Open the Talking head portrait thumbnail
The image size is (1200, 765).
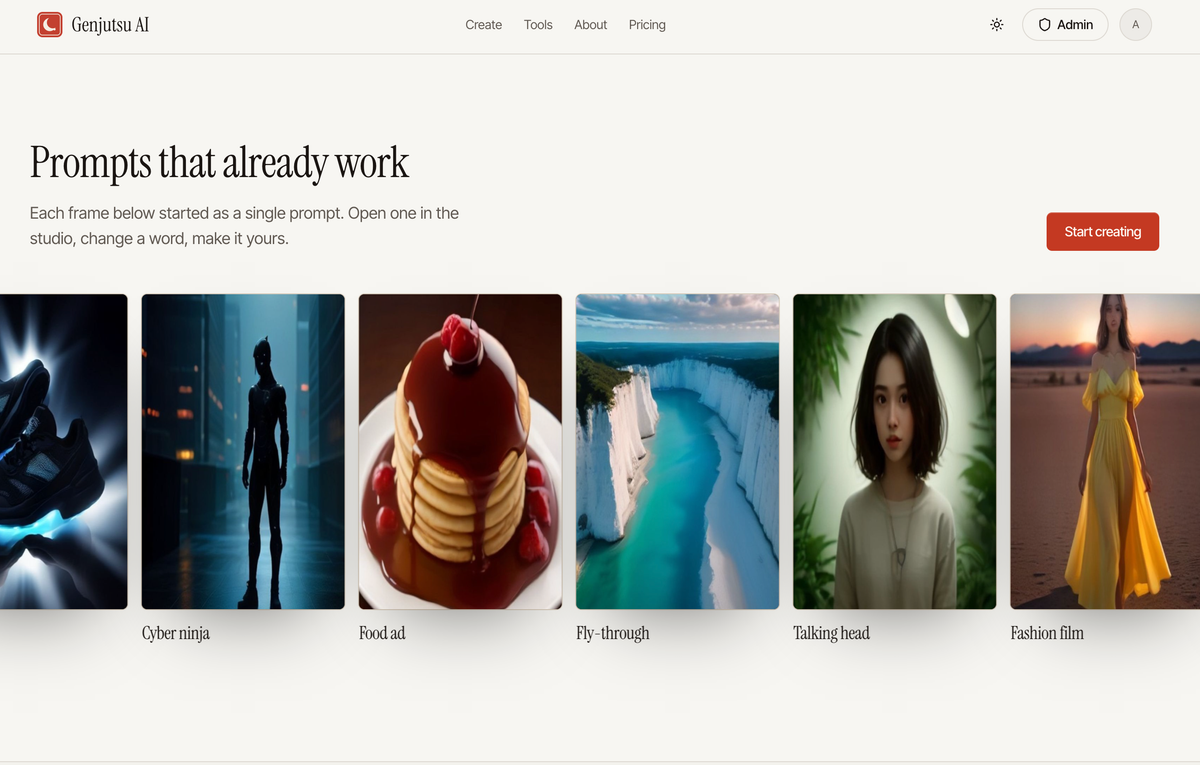pyautogui.click(x=894, y=451)
